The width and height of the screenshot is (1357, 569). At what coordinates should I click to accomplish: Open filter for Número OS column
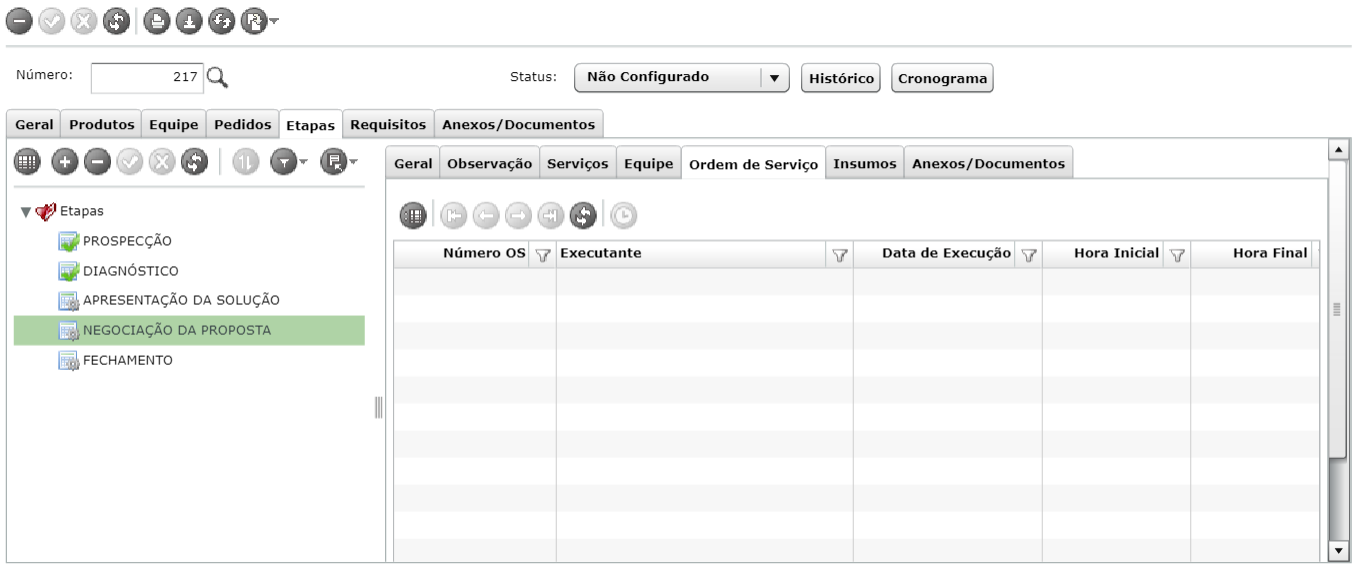pos(543,255)
